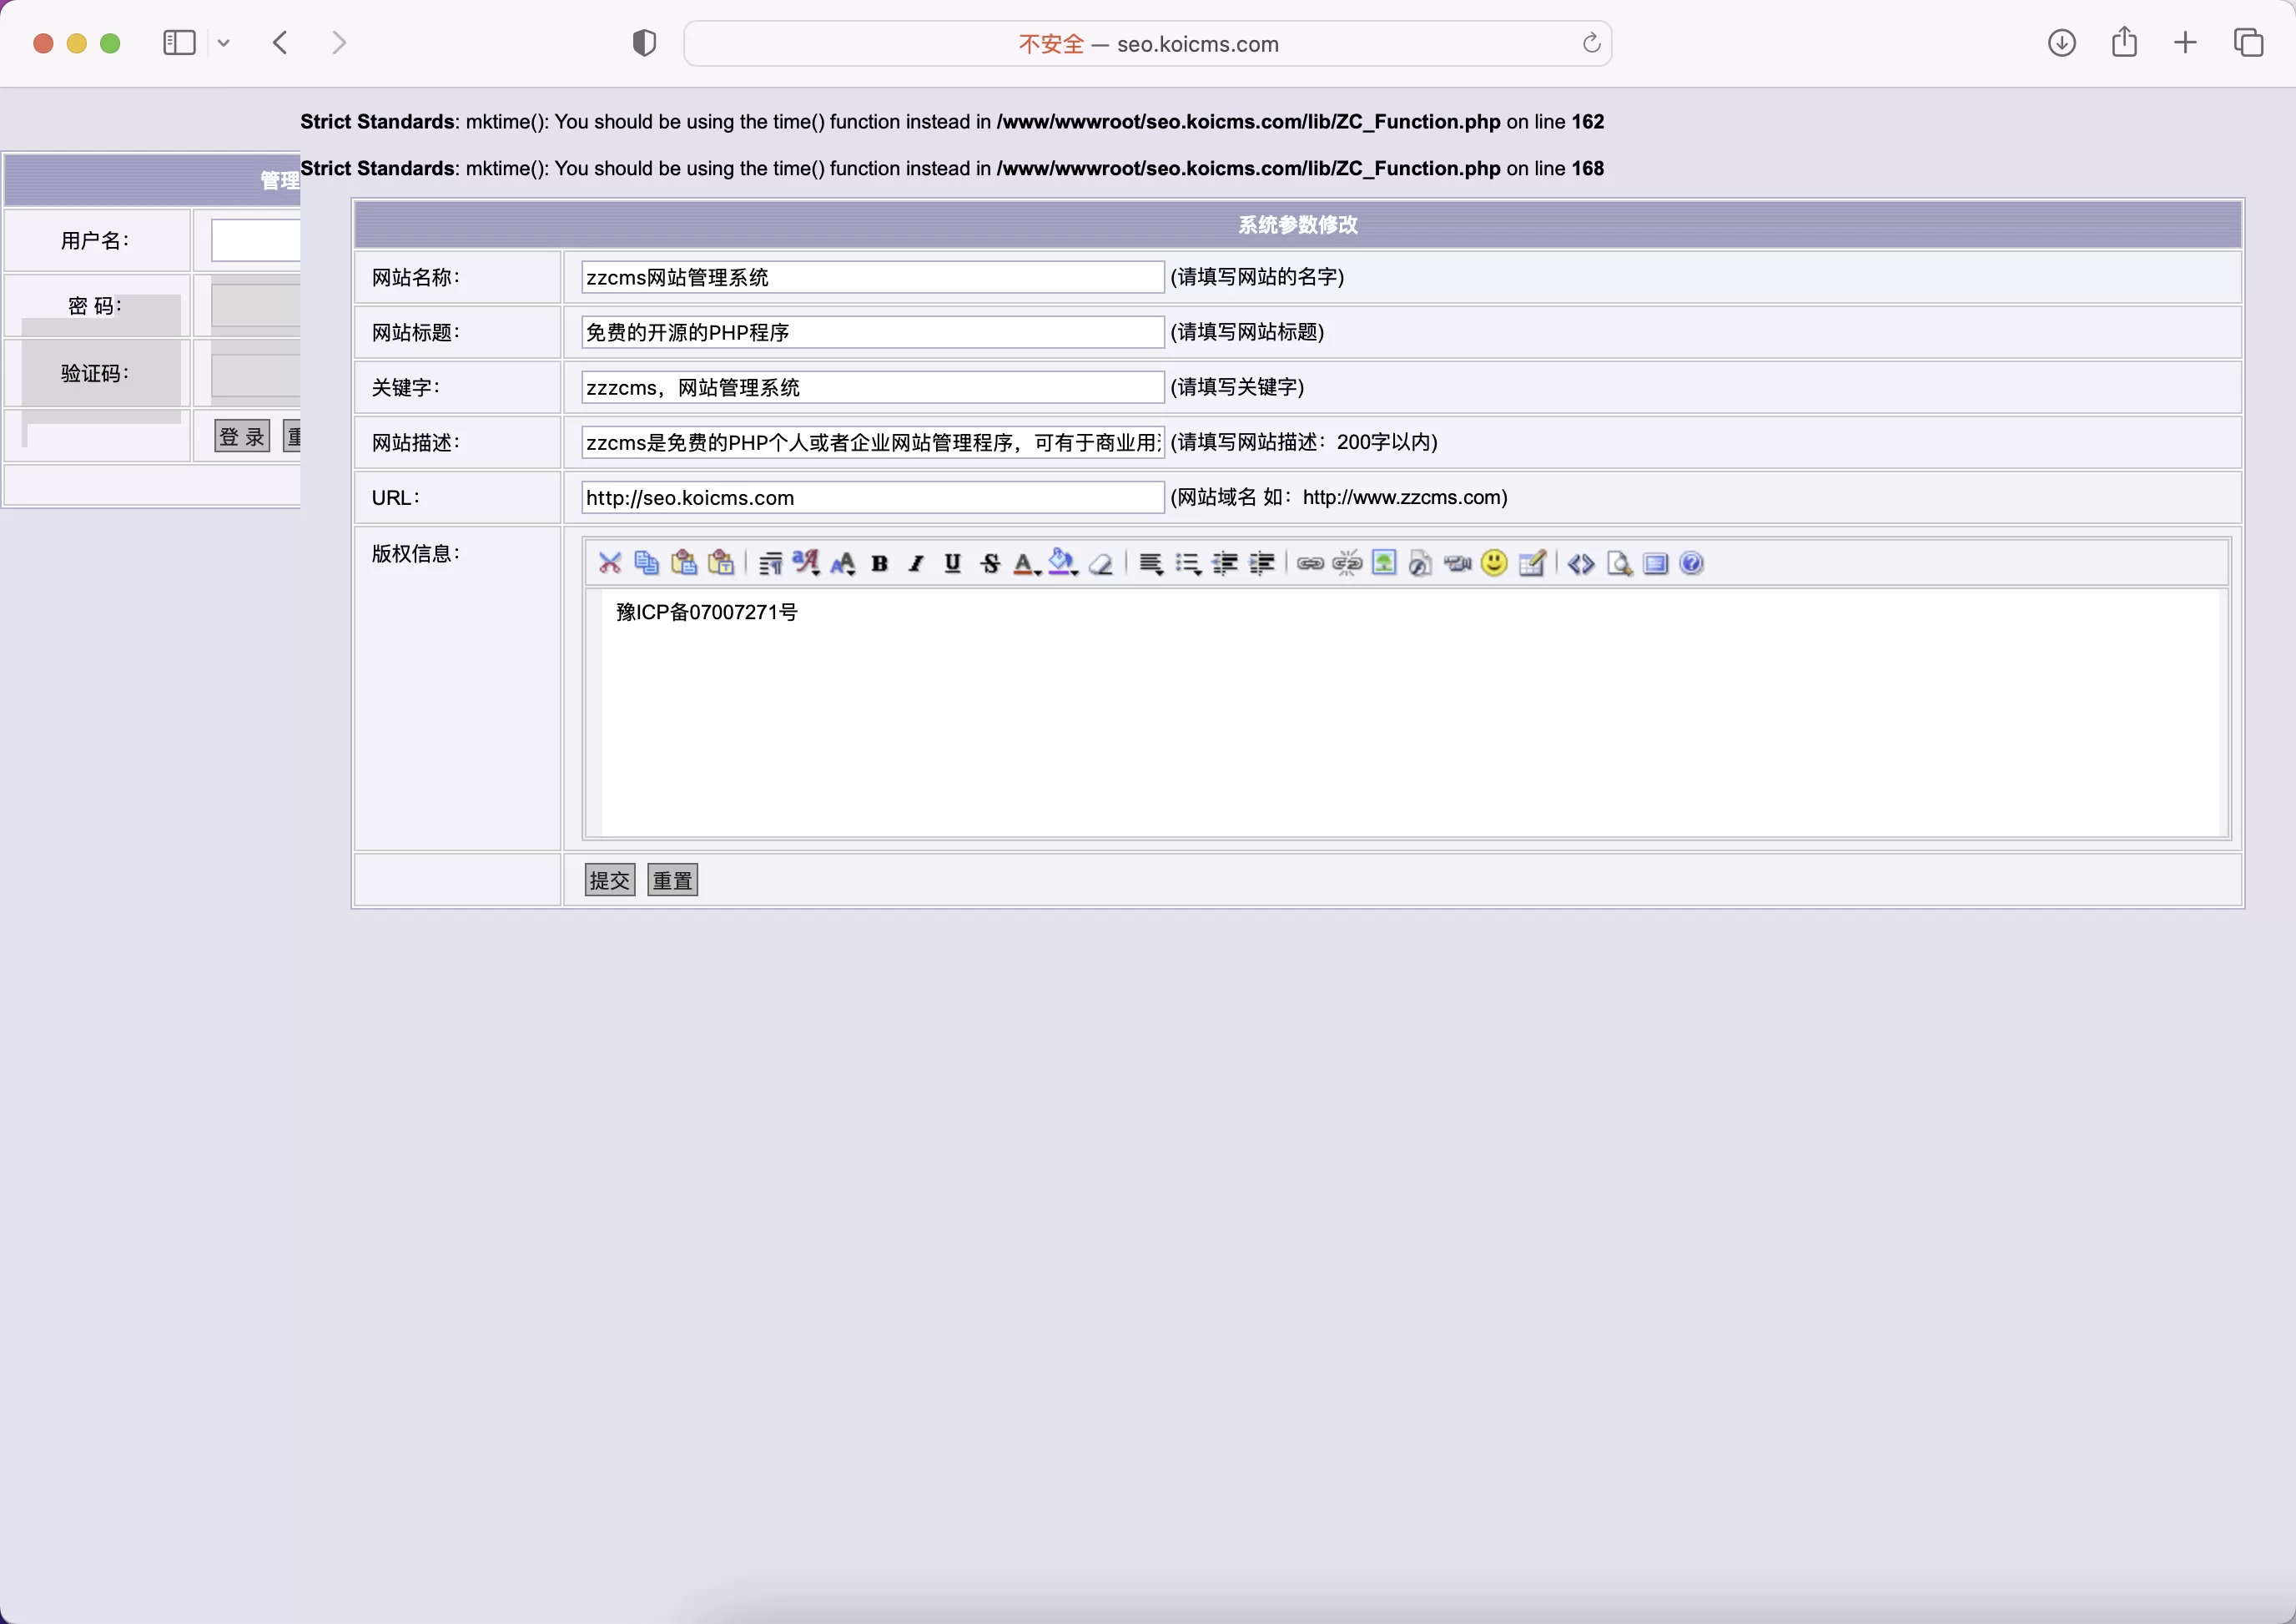Click the Copy icon in editor toolbar

[647, 563]
